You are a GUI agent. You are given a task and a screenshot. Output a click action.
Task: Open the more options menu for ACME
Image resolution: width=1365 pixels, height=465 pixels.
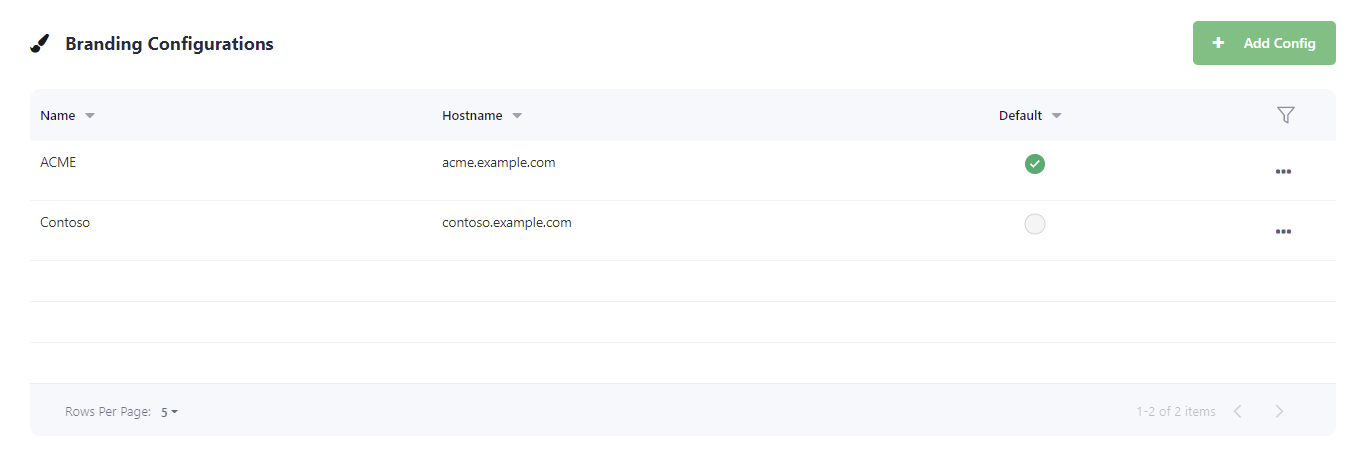point(1283,172)
